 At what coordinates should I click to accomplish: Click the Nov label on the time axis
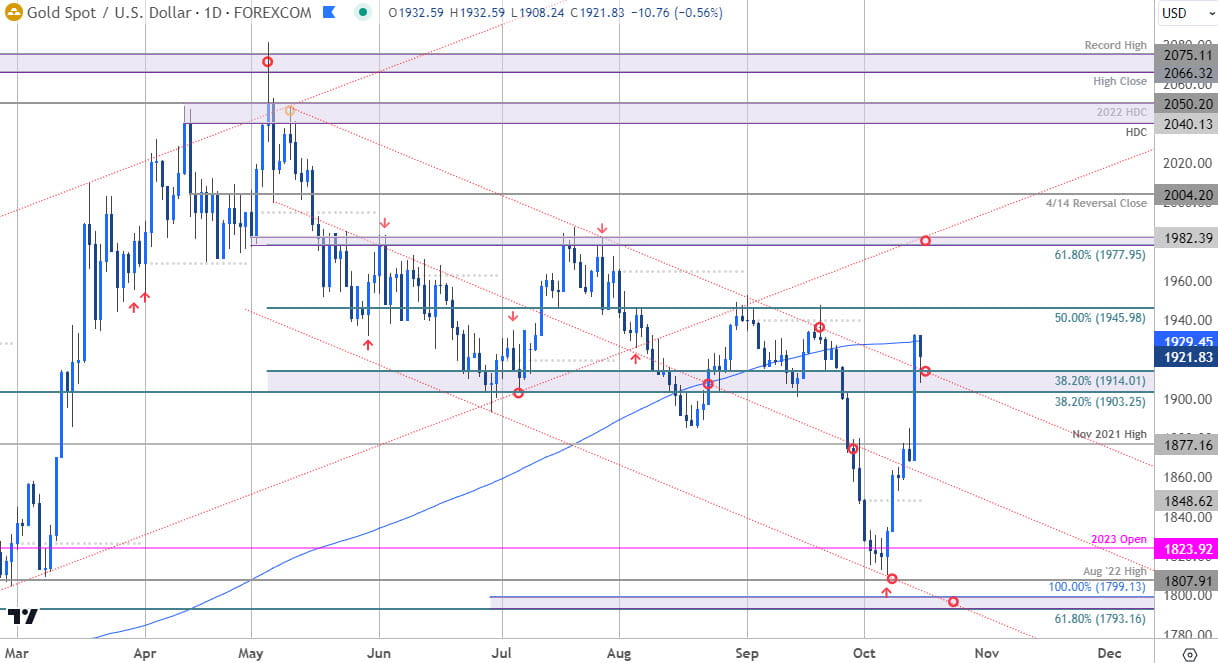pos(986,652)
